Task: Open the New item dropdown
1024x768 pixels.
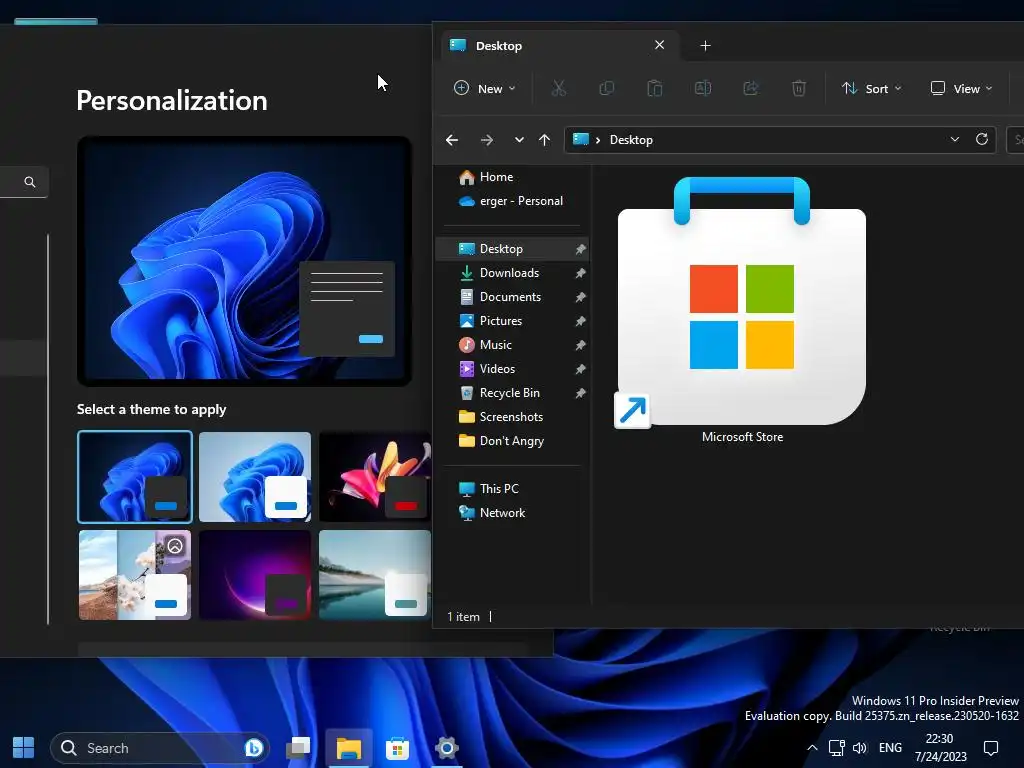Action: point(485,88)
